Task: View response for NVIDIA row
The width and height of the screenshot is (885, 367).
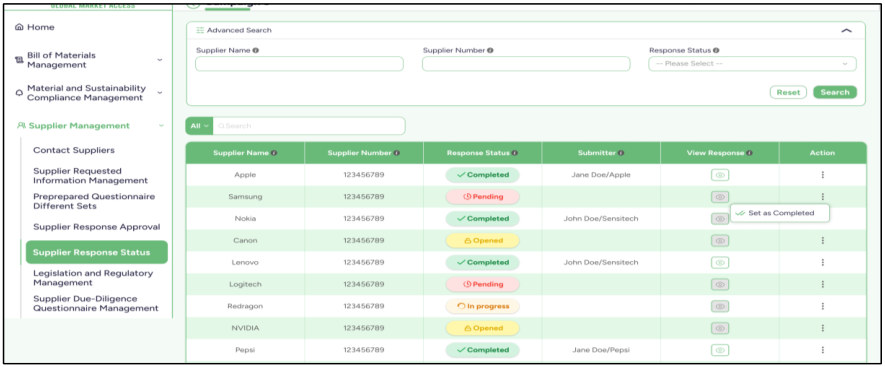Action: (x=720, y=328)
